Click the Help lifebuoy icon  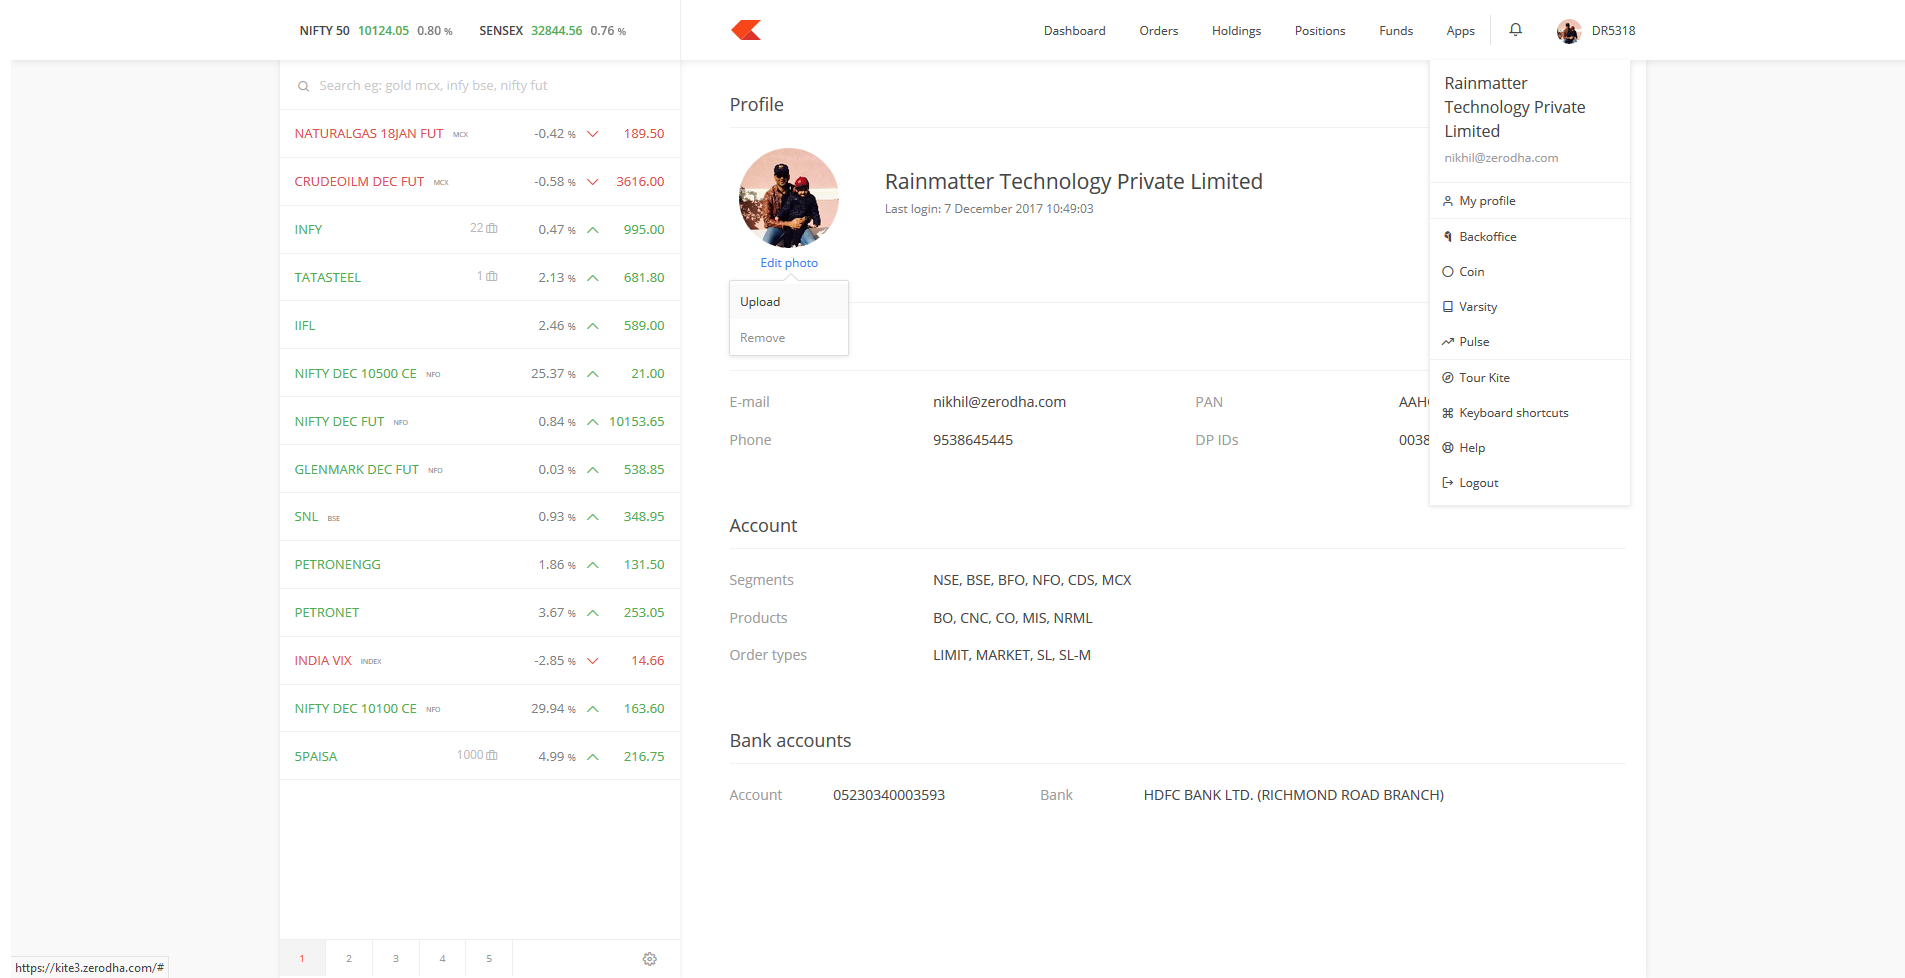[1447, 448]
